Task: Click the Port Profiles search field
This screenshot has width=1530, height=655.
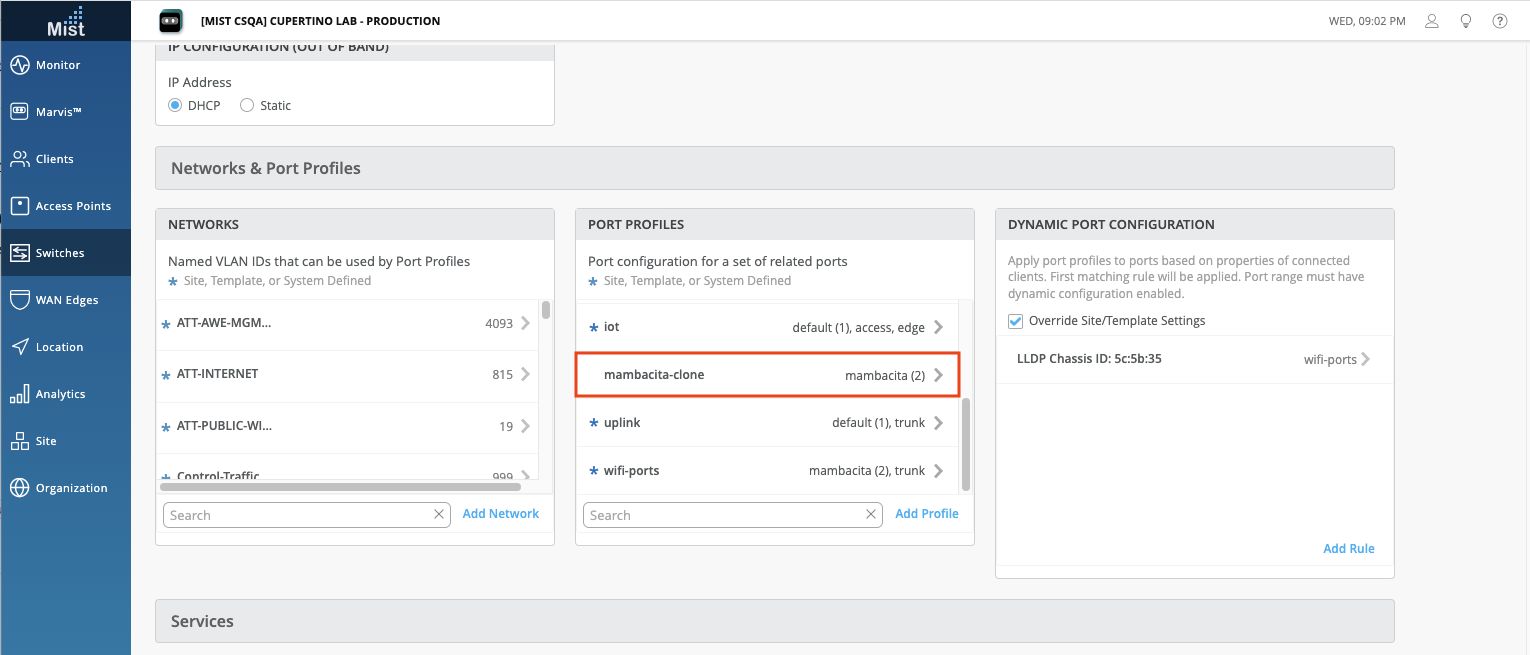Action: pyautogui.click(x=725, y=515)
